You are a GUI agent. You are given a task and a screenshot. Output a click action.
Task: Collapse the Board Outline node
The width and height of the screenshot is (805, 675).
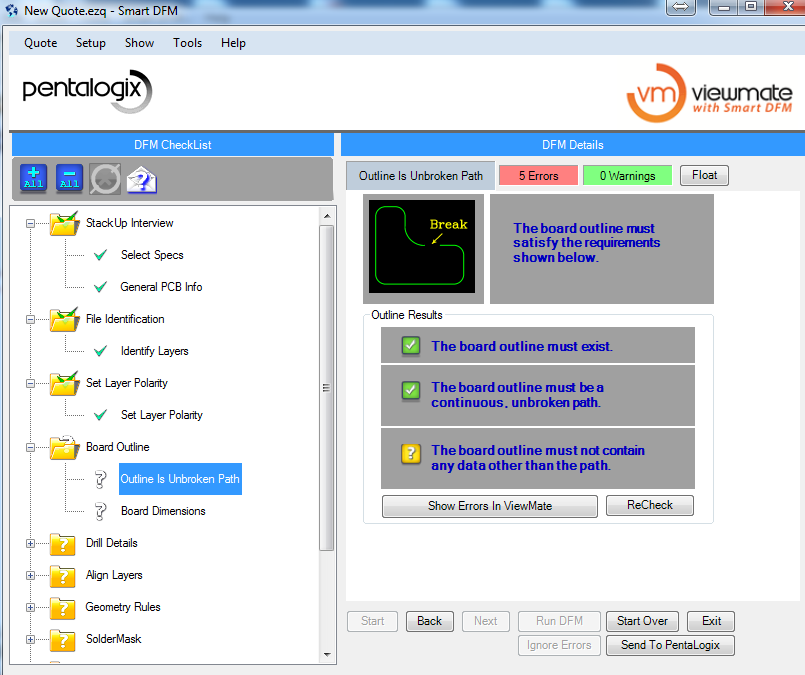click(30, 448)
